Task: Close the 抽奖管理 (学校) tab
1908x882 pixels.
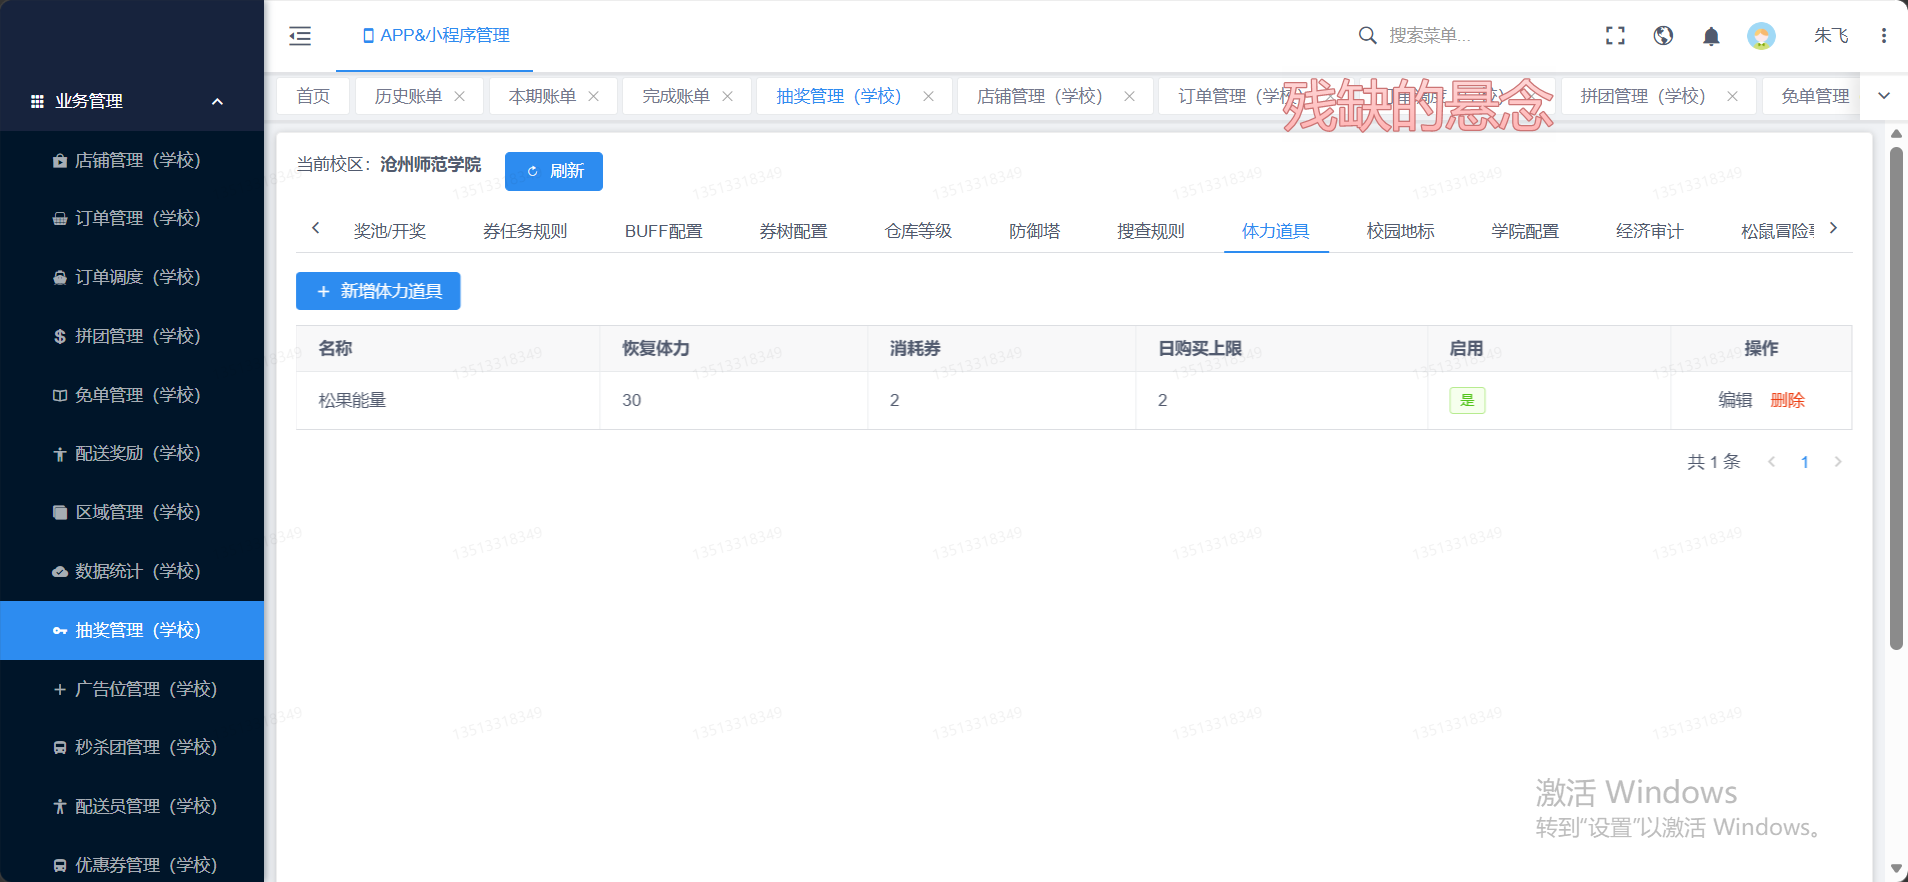Action: point(928,96)
